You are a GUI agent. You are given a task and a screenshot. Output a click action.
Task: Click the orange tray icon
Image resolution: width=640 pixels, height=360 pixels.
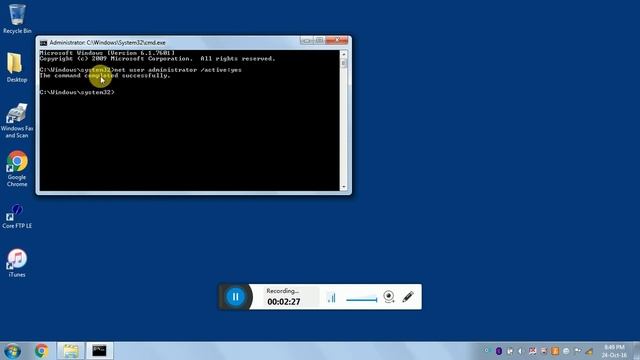(x=555, y=351)
